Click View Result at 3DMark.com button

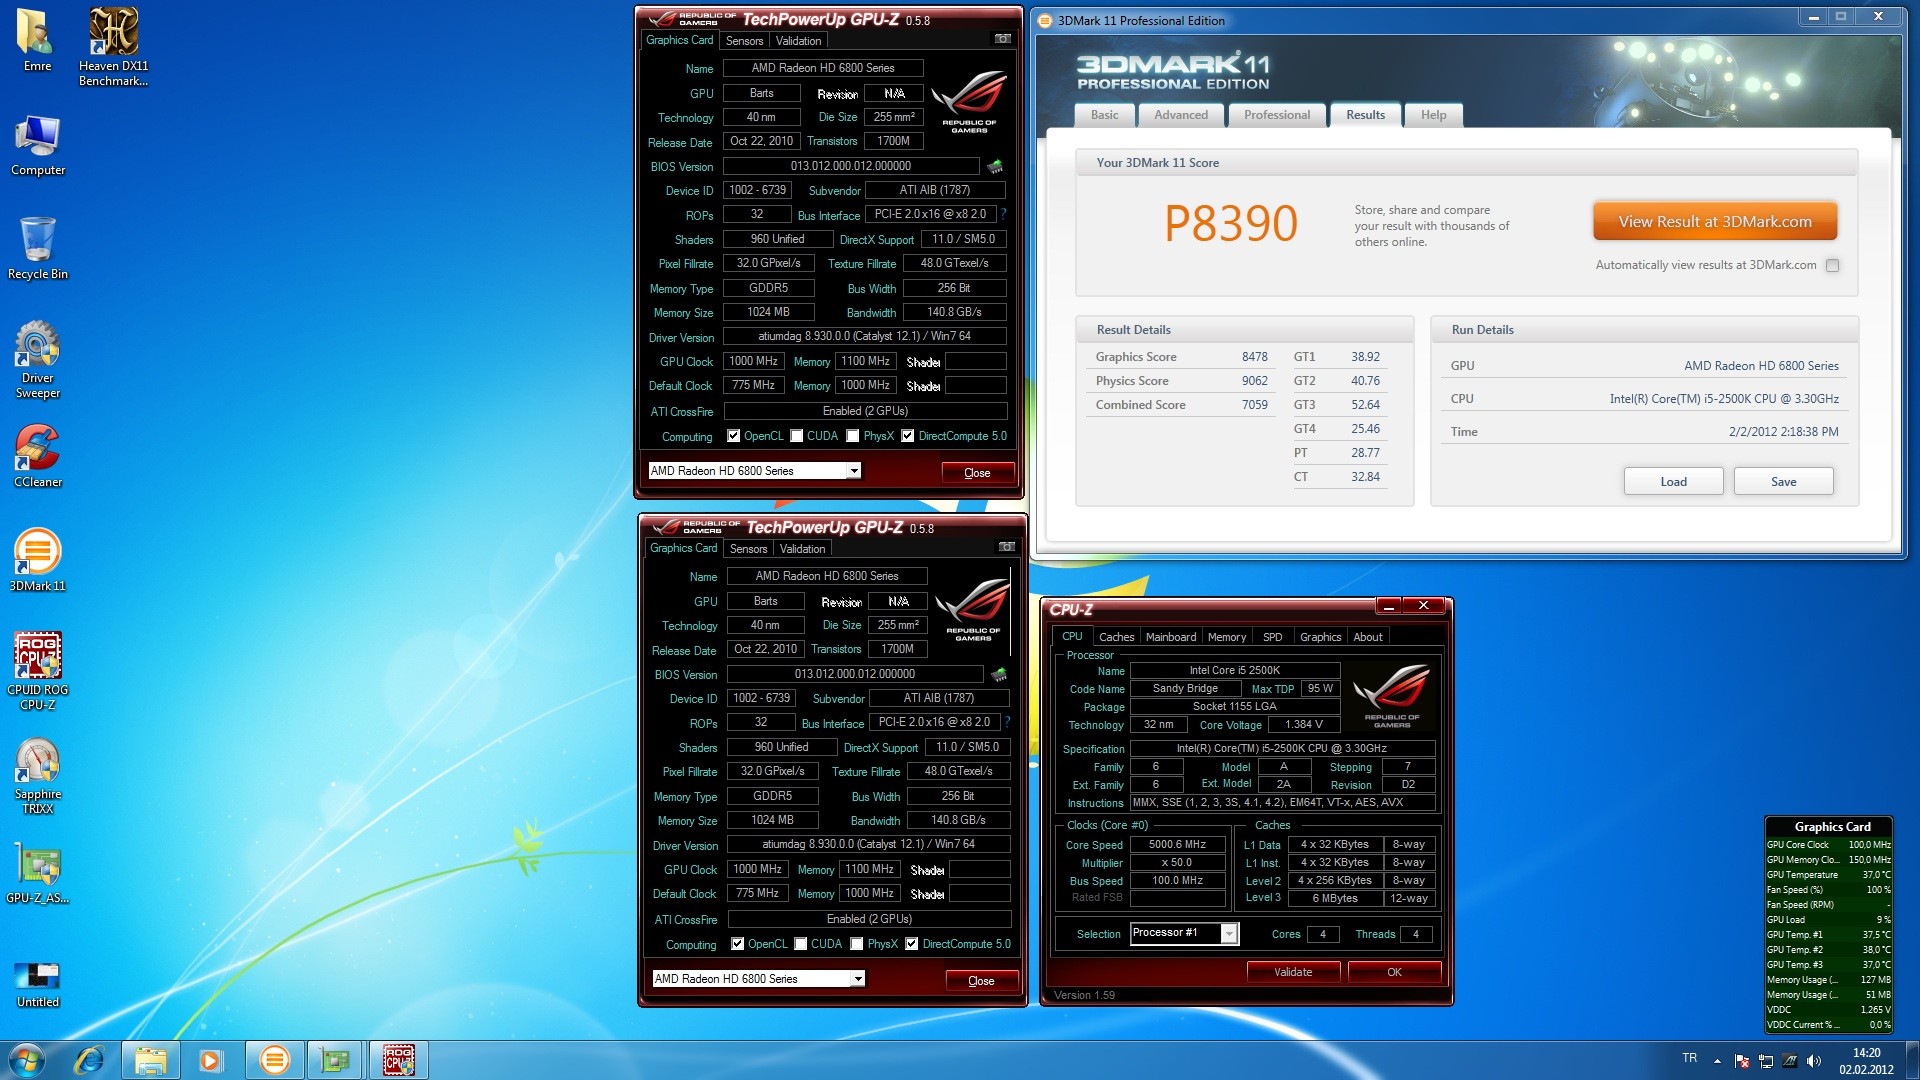point(1714,222)
